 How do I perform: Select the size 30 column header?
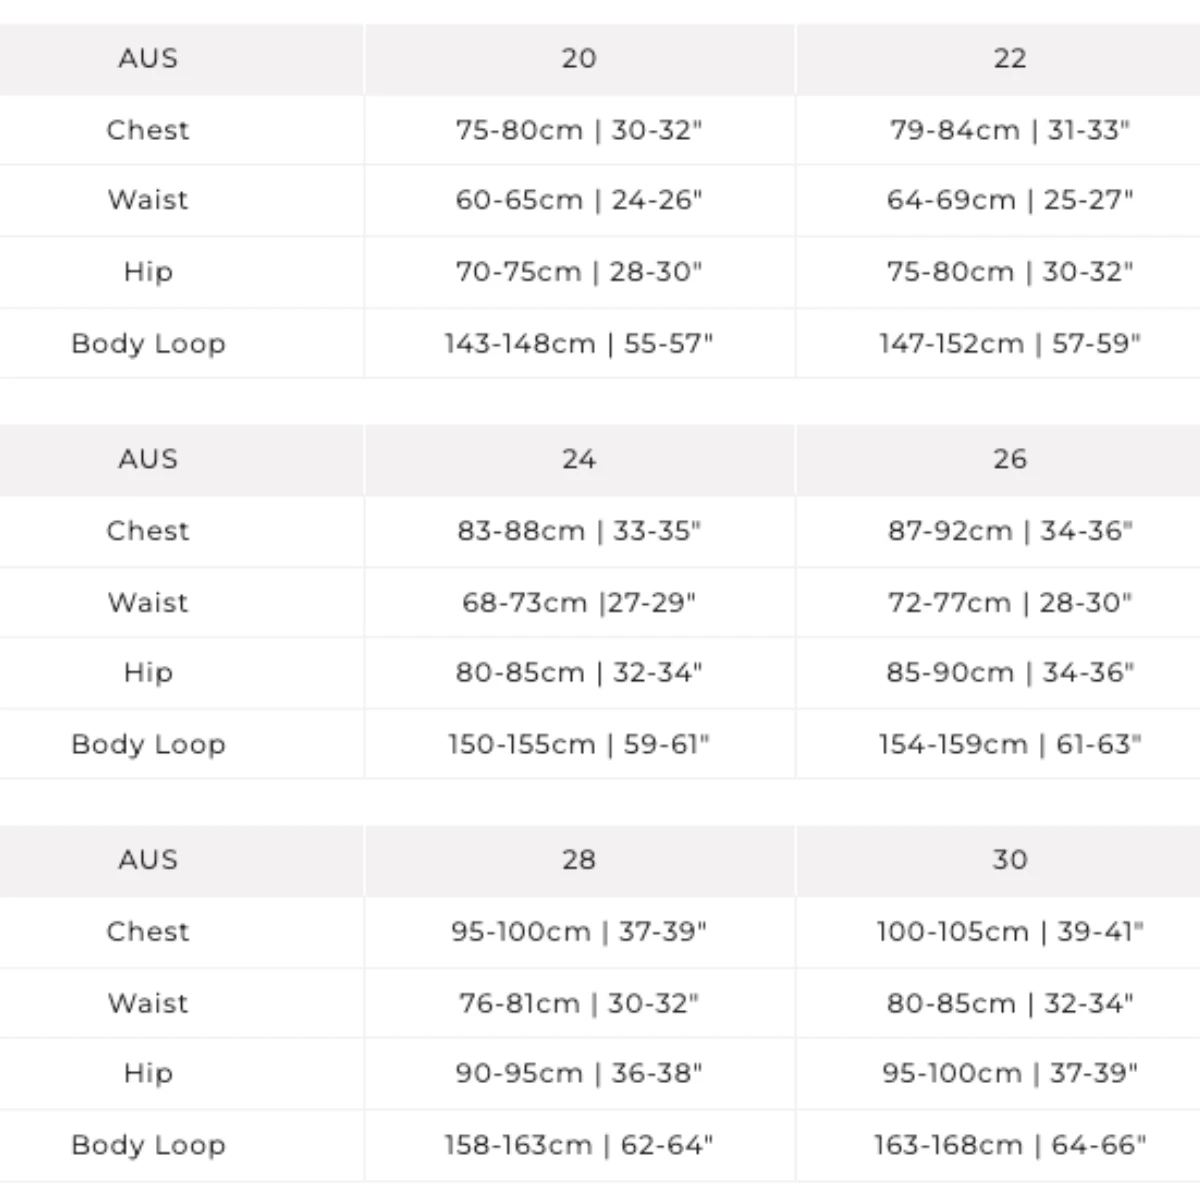point(1010,860)
